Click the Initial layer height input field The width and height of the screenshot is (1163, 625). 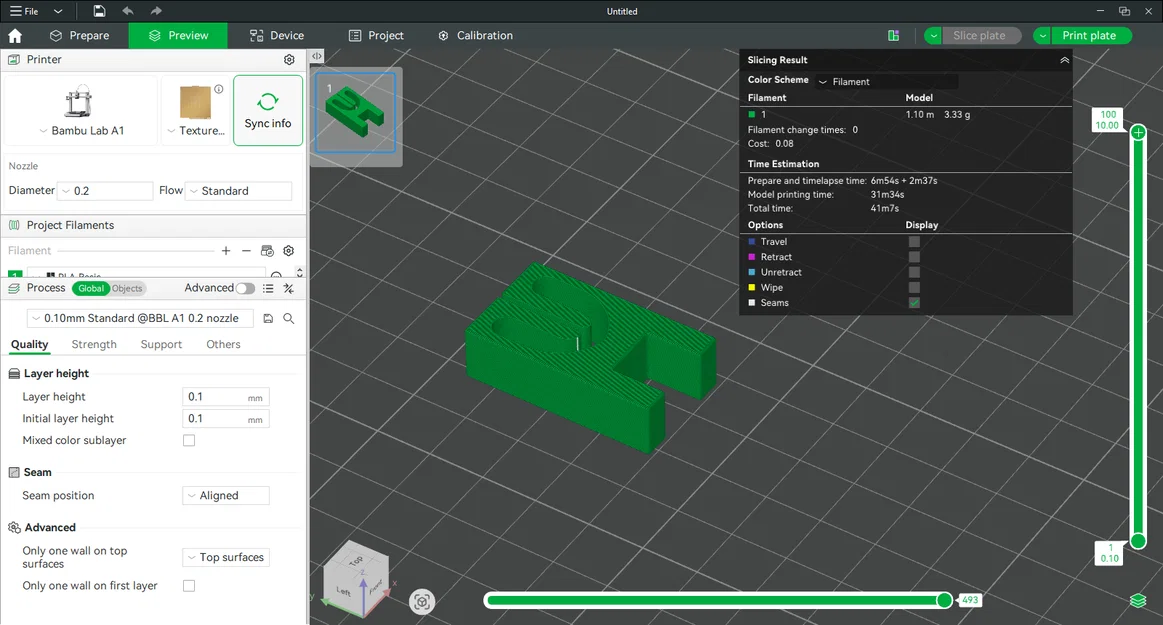(225, 418)
